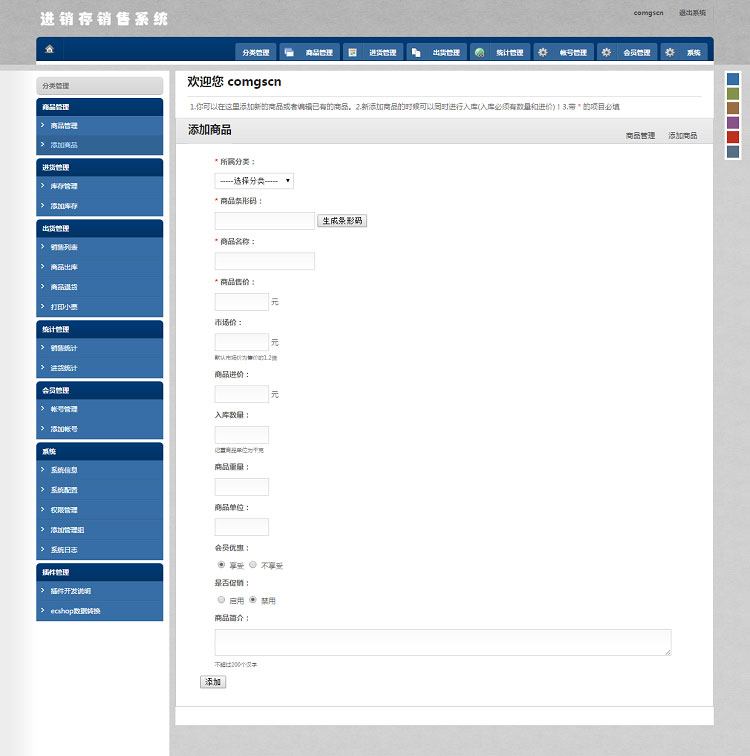Click the 出货管理 copy icon in navbar
This screenshot has width=750, height=756.
pos(416,53)
